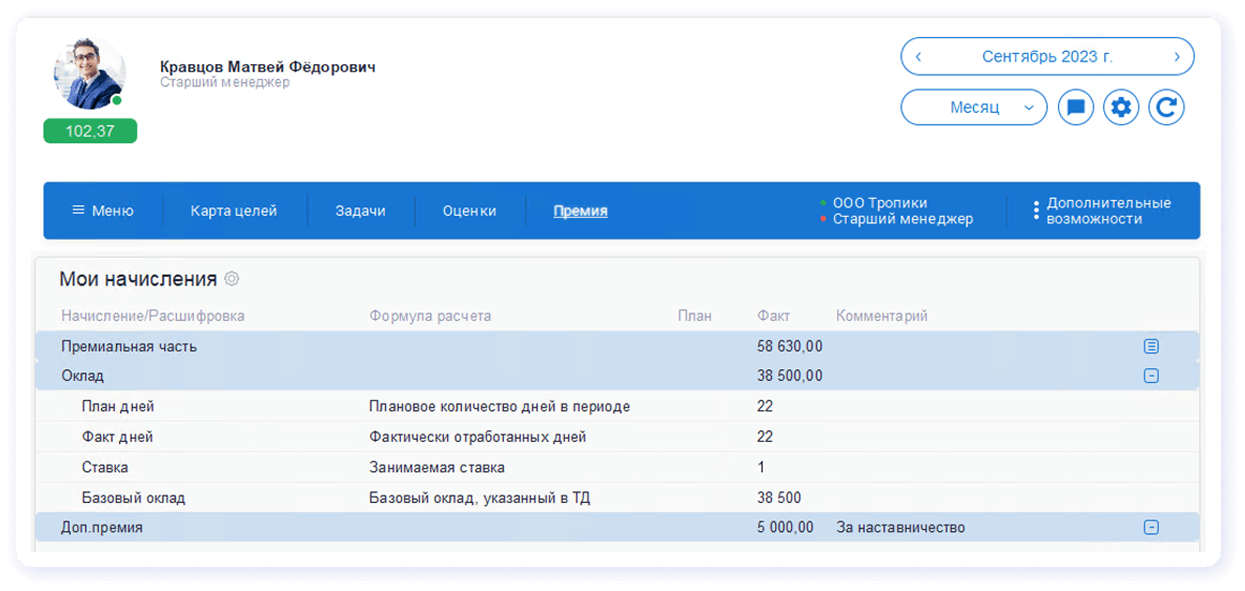Go to next month with the right arrow
This screenshot has width=1245, height=591.
[1176, 56]
